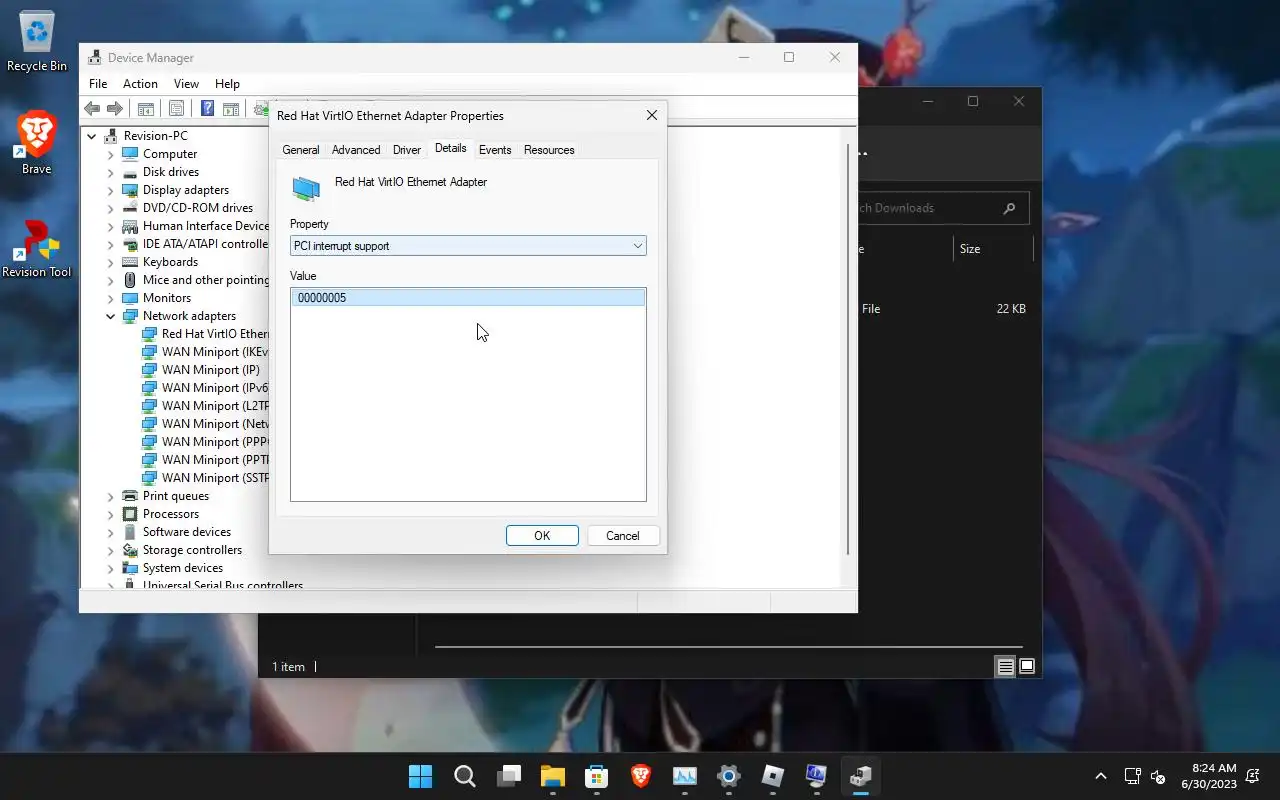Switch to the Resources tab
The width and height of the screenshot is (1280, 800).
pos(549,150)
